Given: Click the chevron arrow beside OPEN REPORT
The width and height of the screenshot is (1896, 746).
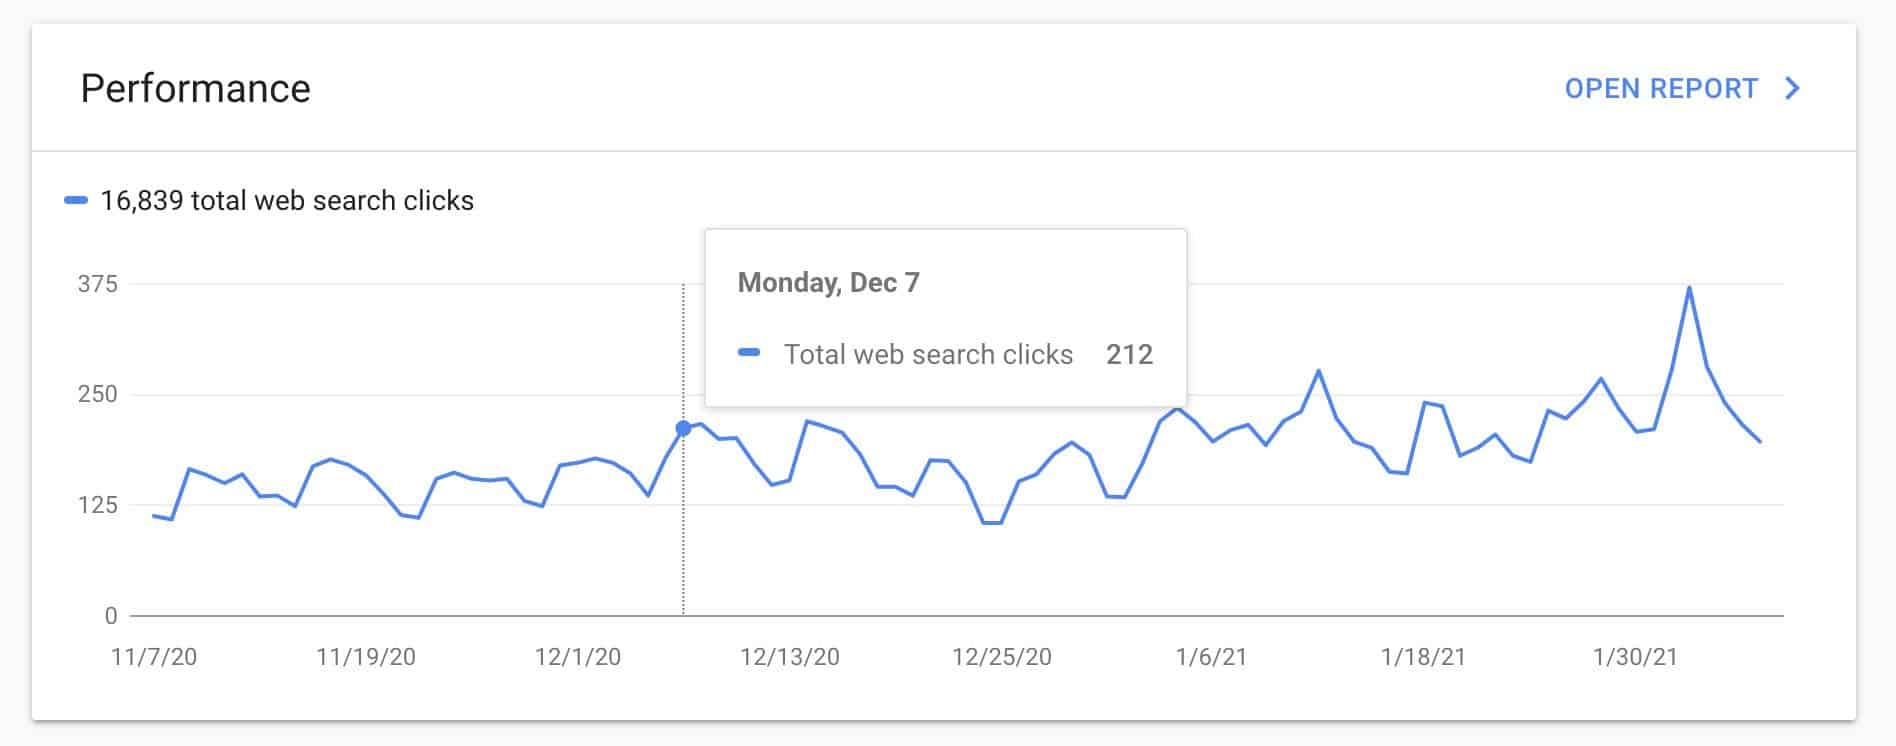Looking at the screenshot, I should click(1792, 89).
